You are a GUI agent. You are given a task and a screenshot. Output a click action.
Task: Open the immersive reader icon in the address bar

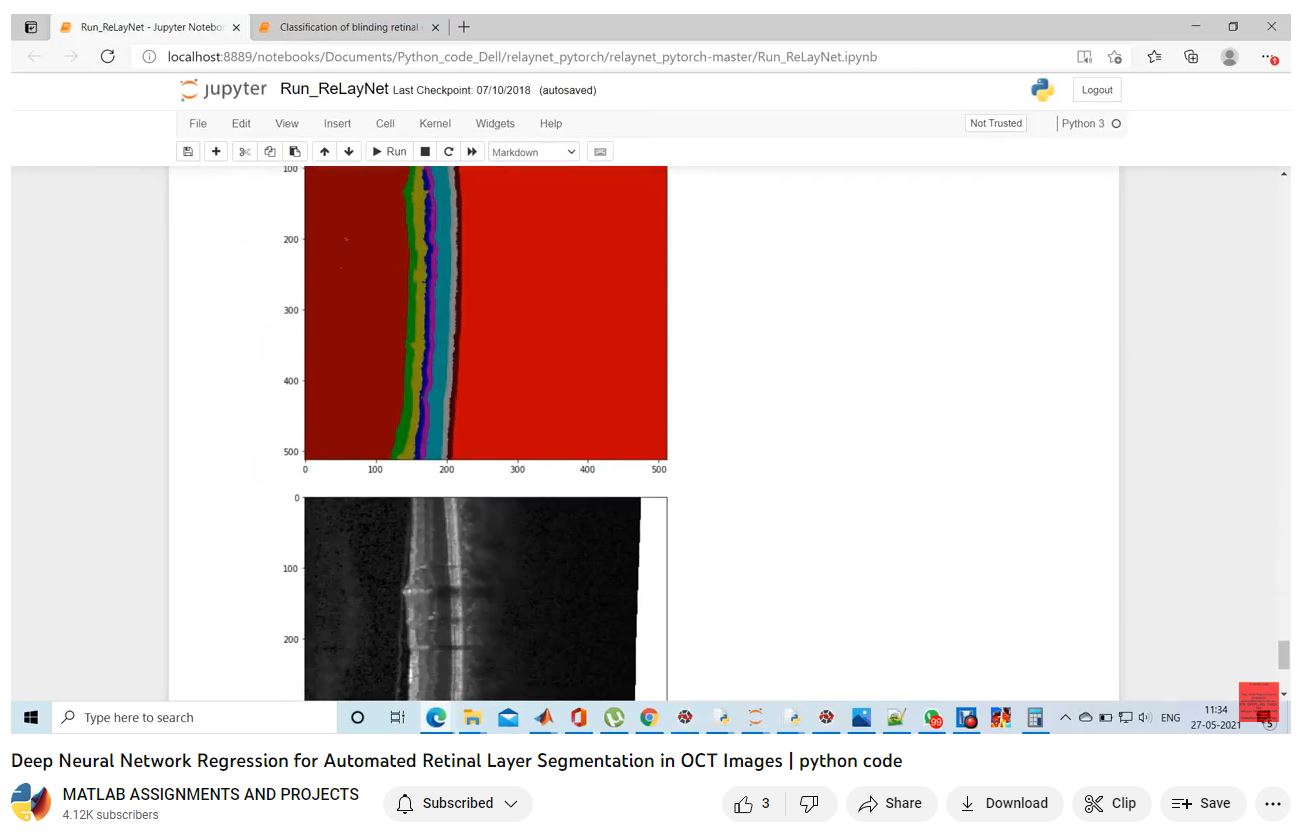(x=1084, y=57)
